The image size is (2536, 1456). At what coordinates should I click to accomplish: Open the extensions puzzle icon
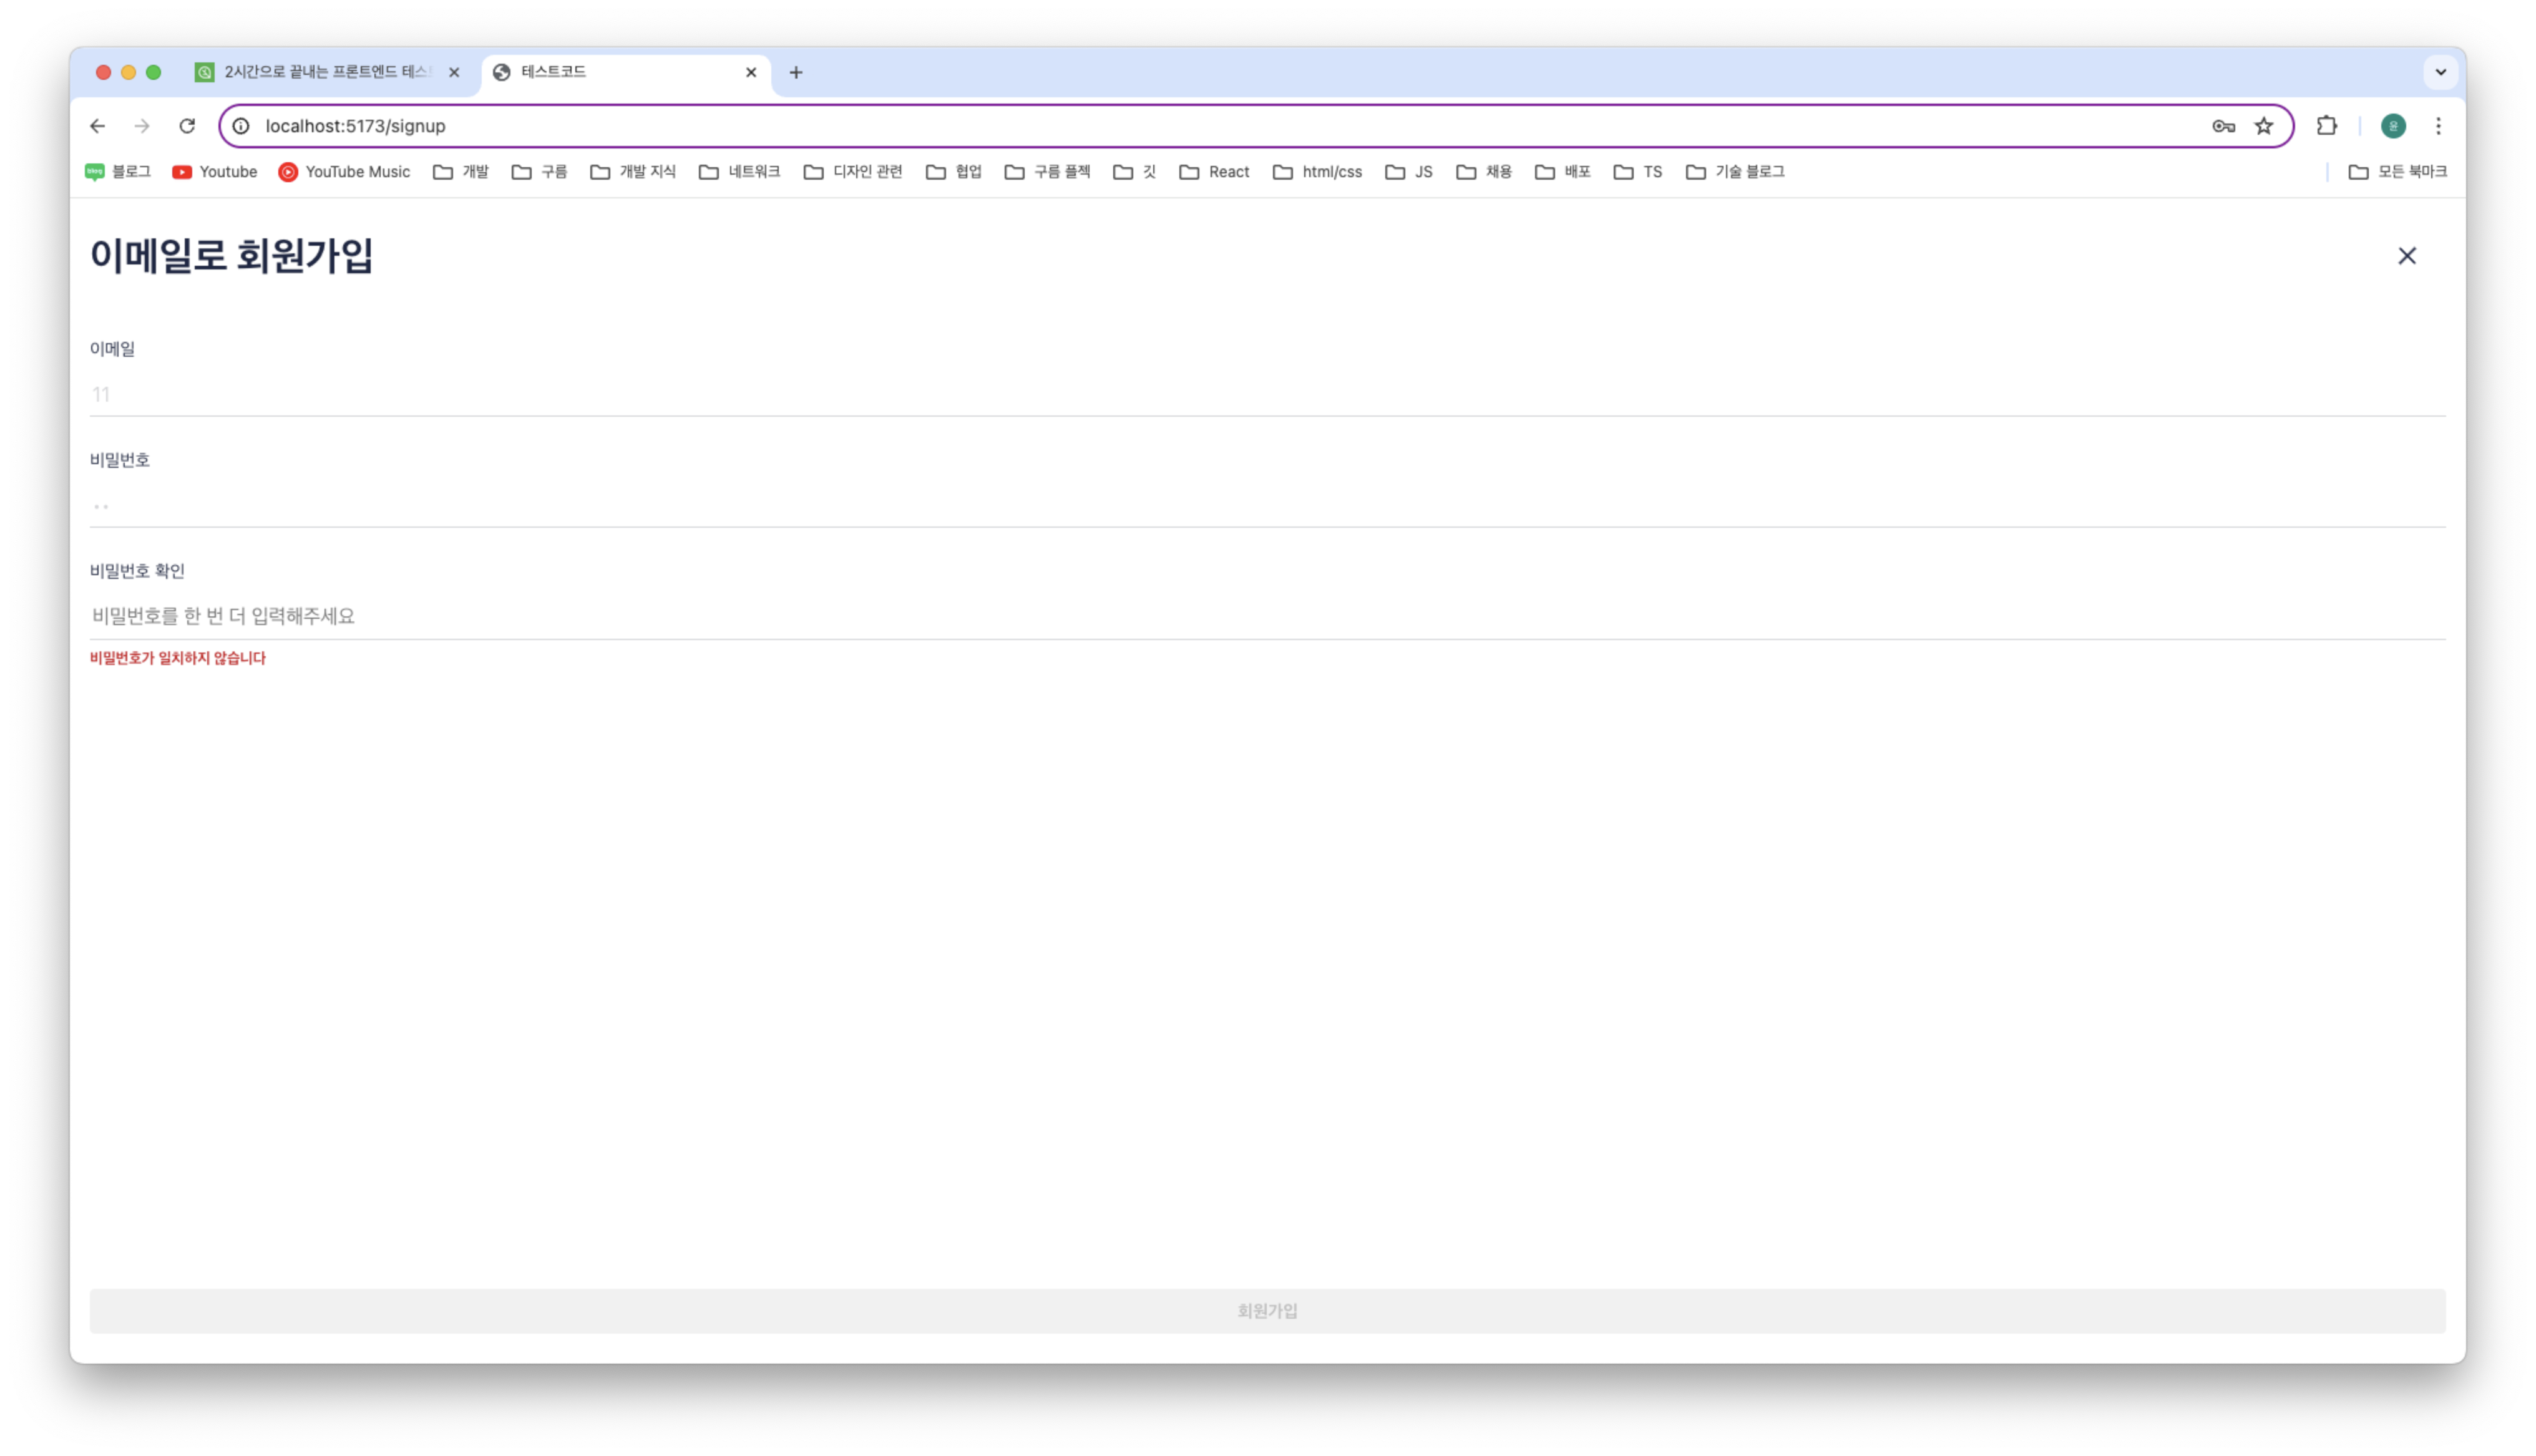(2327, 126)
